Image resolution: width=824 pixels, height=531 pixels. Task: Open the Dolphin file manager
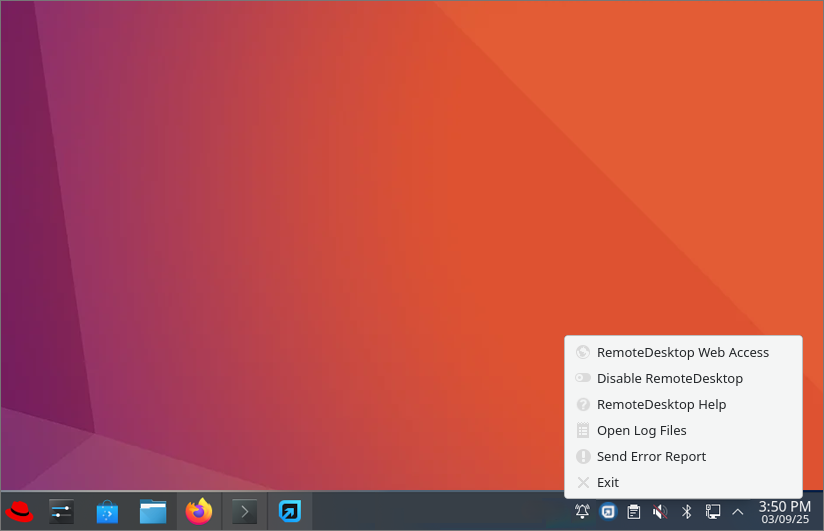[153, 512]
